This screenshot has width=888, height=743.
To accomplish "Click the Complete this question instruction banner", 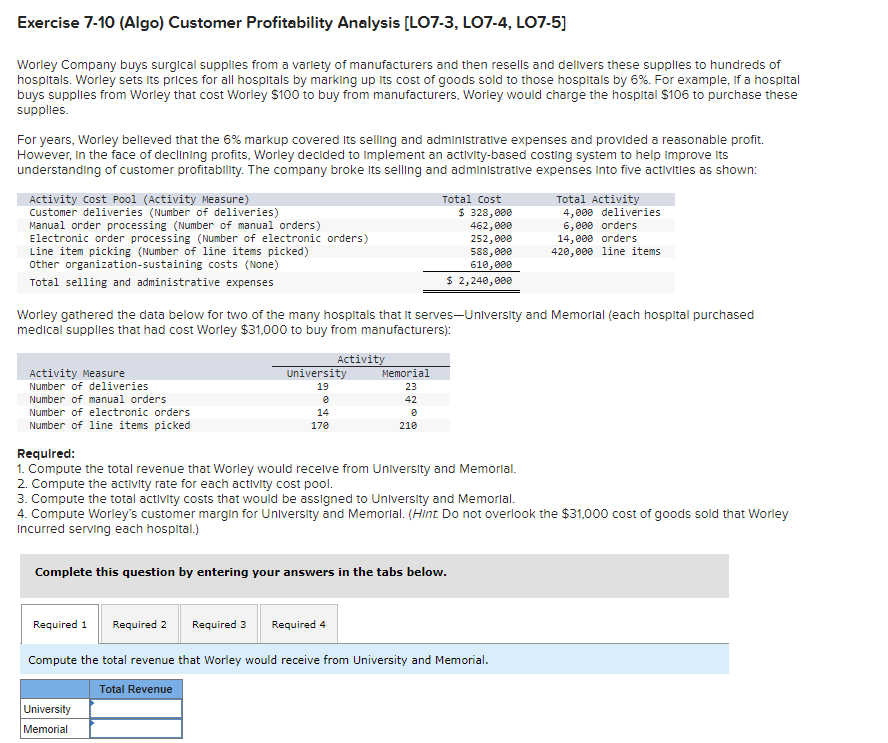I will coord(374,575).
